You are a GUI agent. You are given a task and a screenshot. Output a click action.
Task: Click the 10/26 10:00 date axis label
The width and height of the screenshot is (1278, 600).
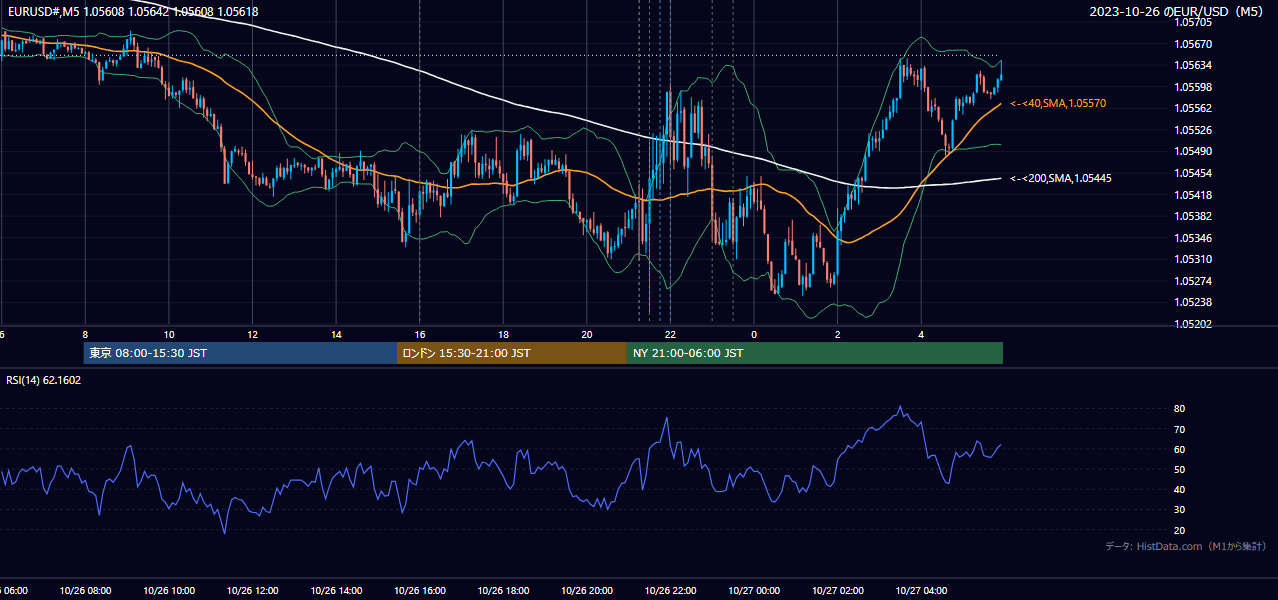tap(168, 591)
